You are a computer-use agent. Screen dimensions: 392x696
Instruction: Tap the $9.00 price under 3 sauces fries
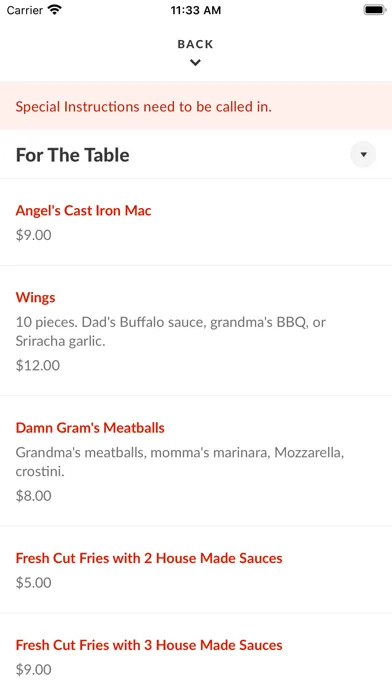[x=34, y=669]
